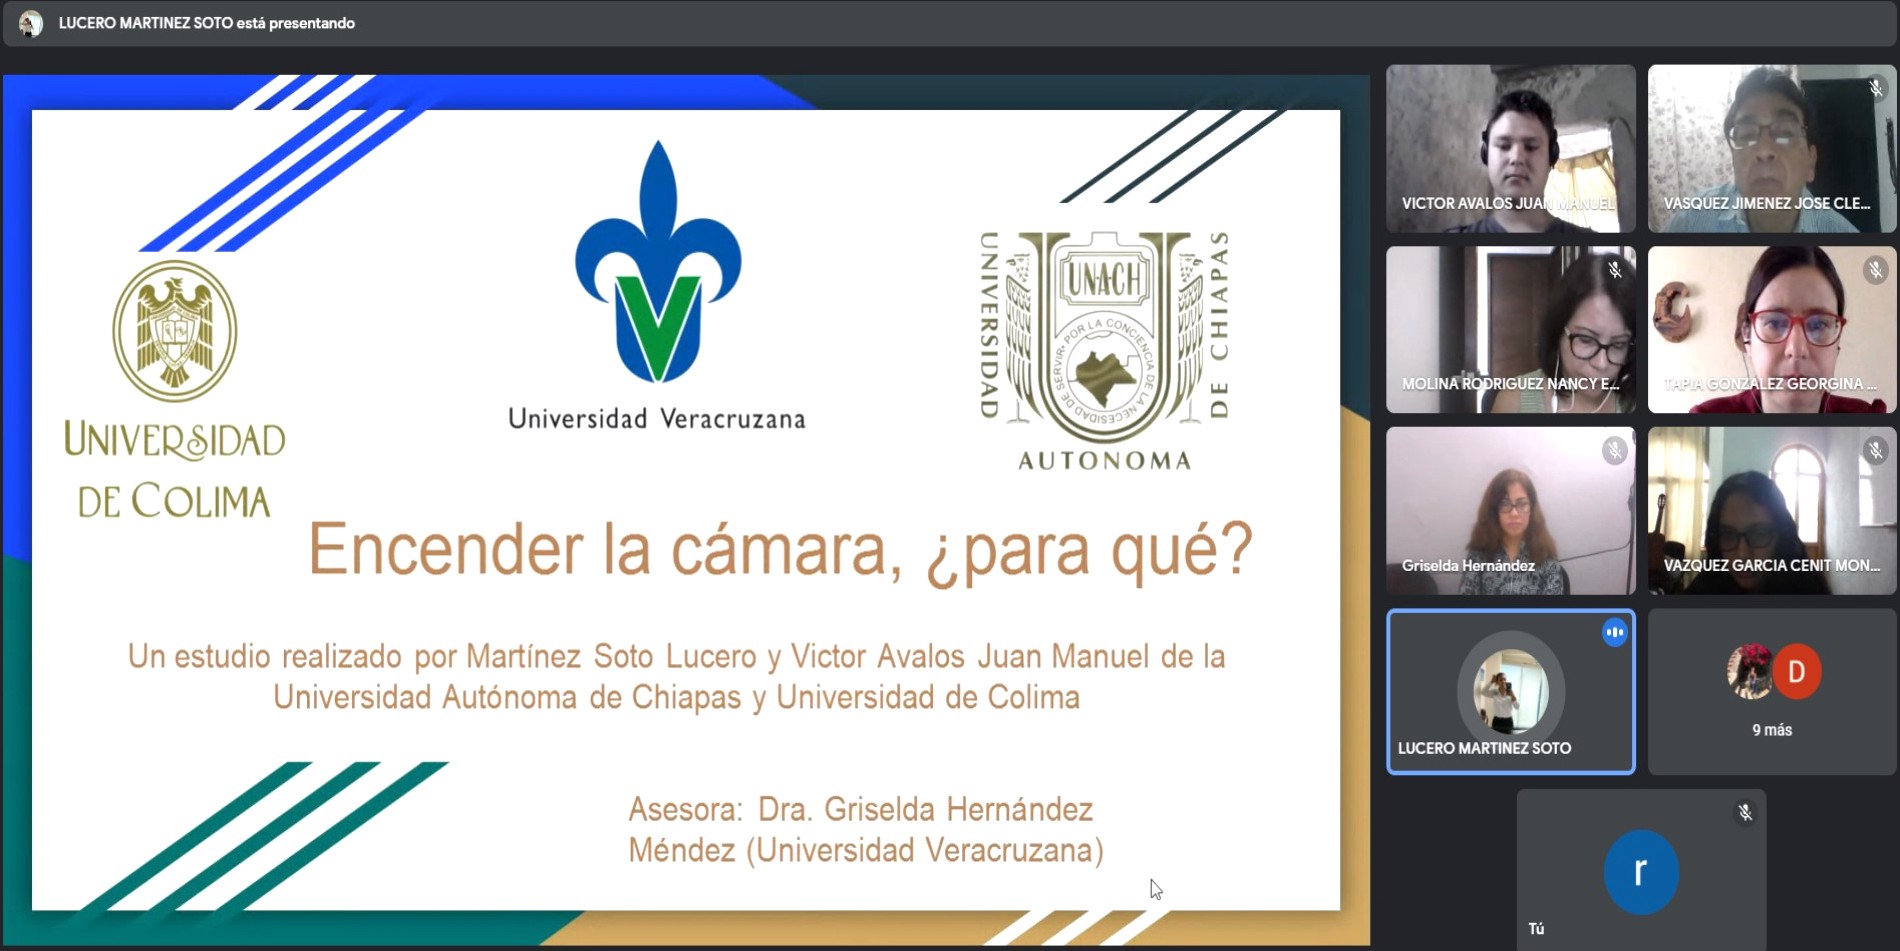Image resolution: width=1900 pixels, height=951 pixels.
Task: Click muted mic icon on Tapia Gonzalez tile
Action: (x=1875, y=270)
